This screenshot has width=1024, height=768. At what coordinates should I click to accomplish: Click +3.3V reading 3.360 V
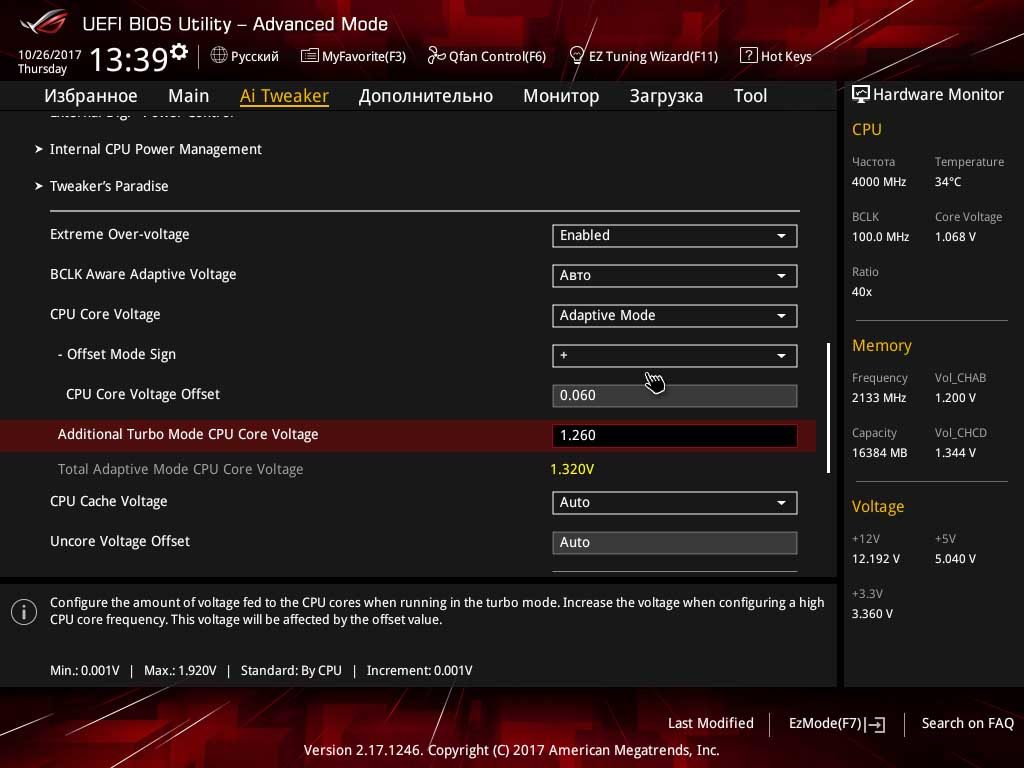coord(872,614)
